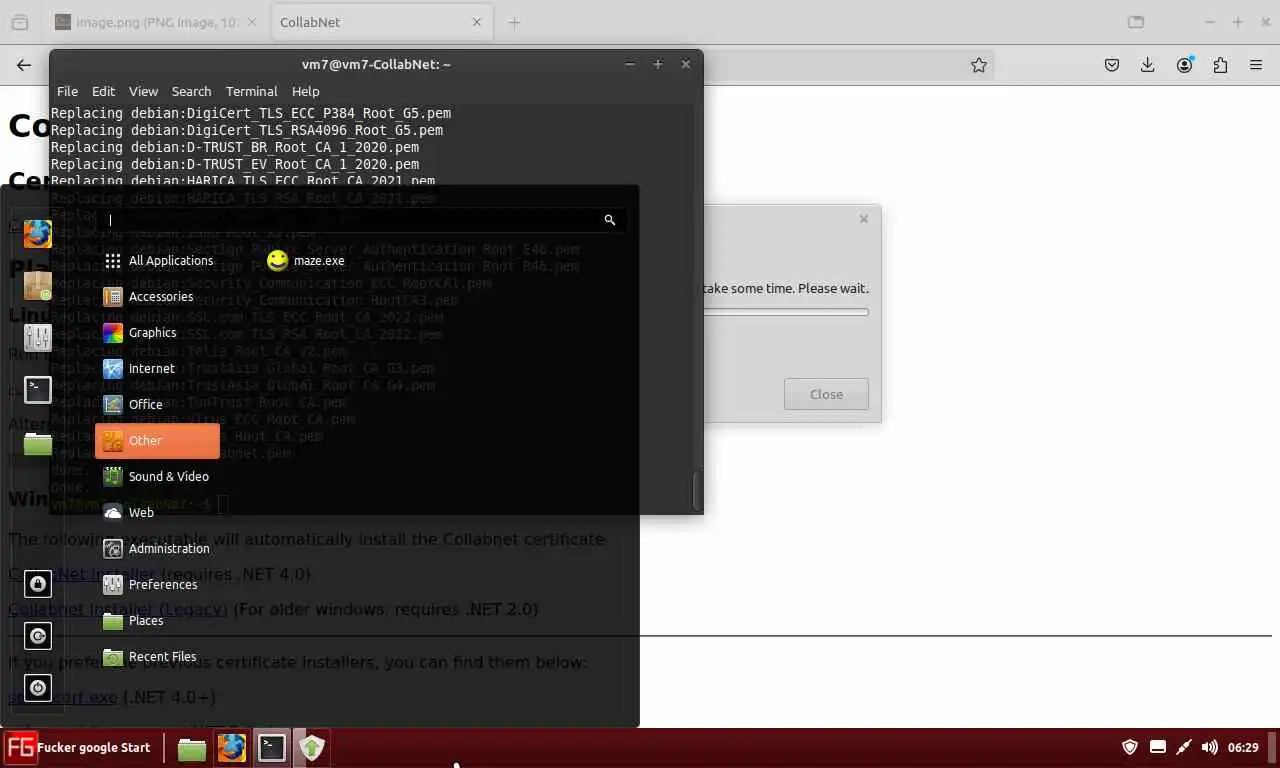Go back in Firefox
Image resolution: width=1280 pixels, height=768 pixels.
pyautogui.click(x=24, y=65)
